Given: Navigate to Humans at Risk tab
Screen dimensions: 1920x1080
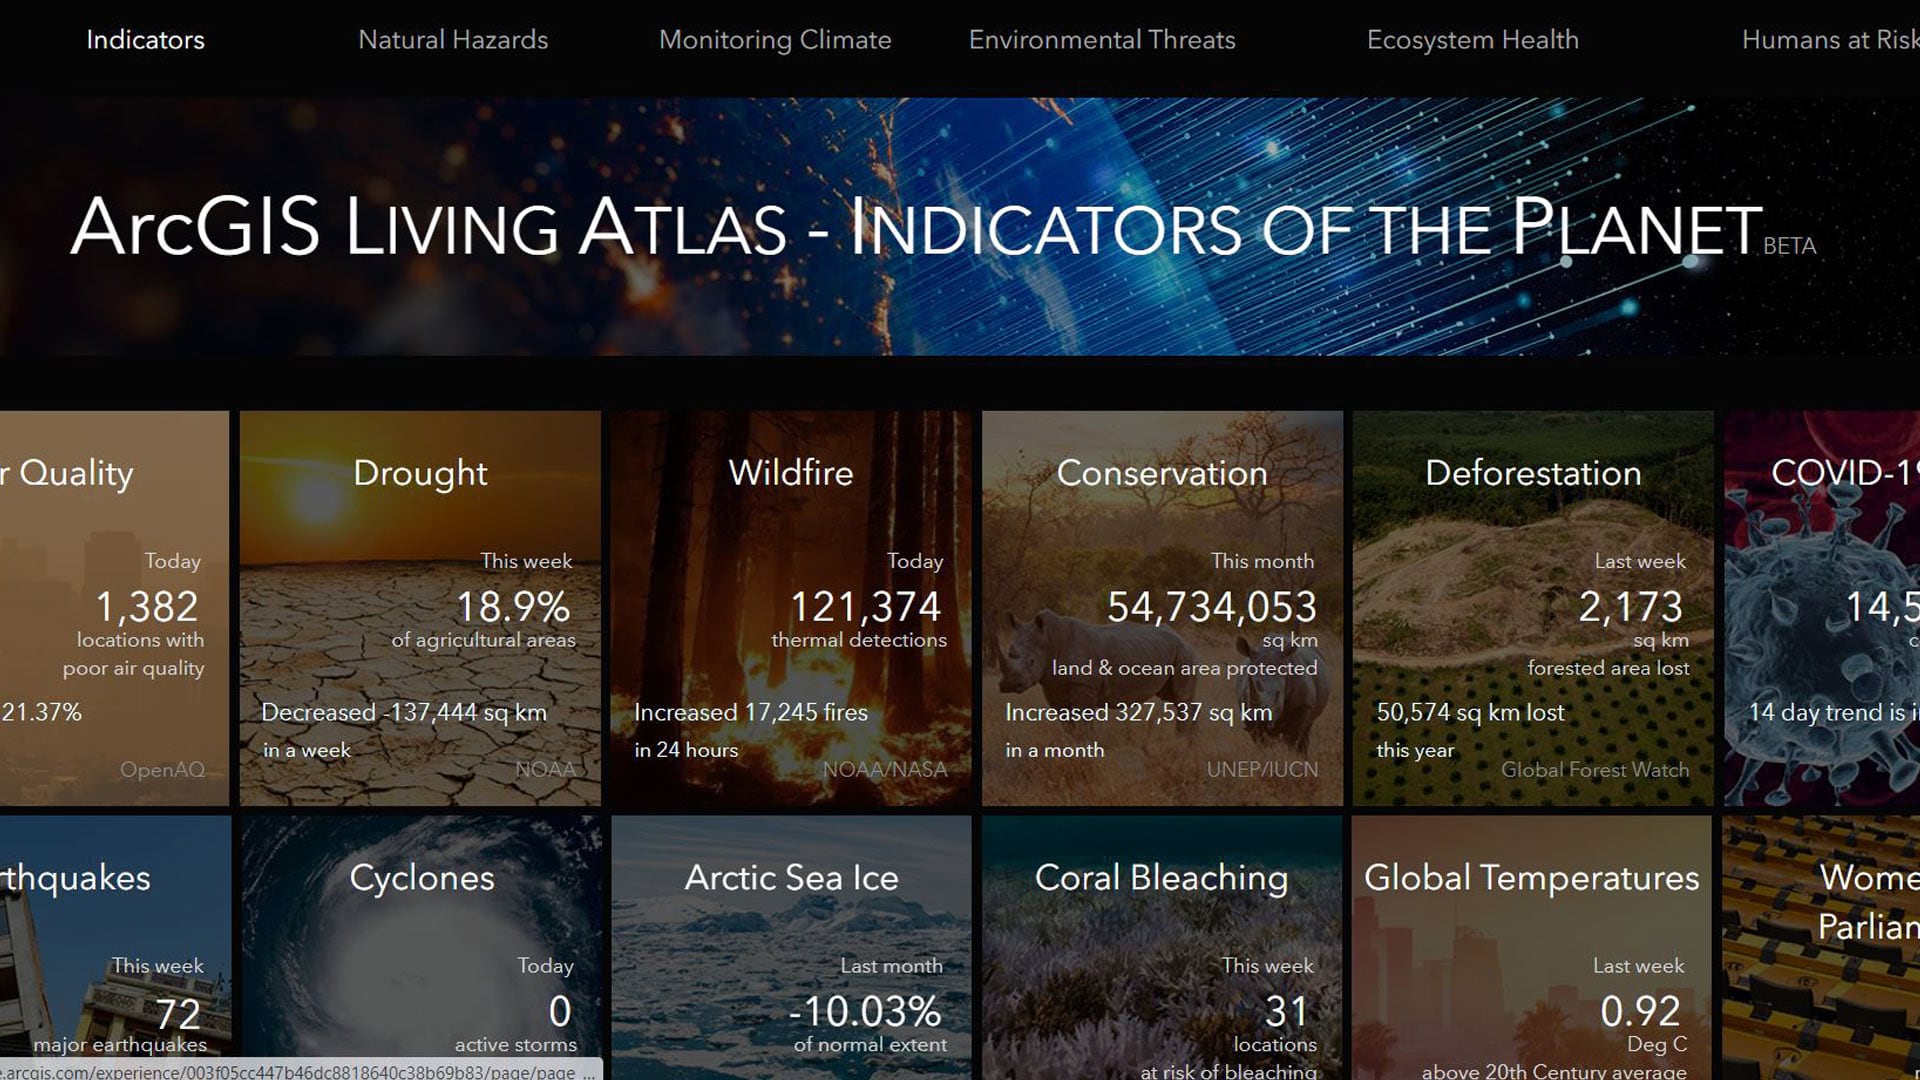Looking at the screenshot, I should click(x=1828, y=40).
